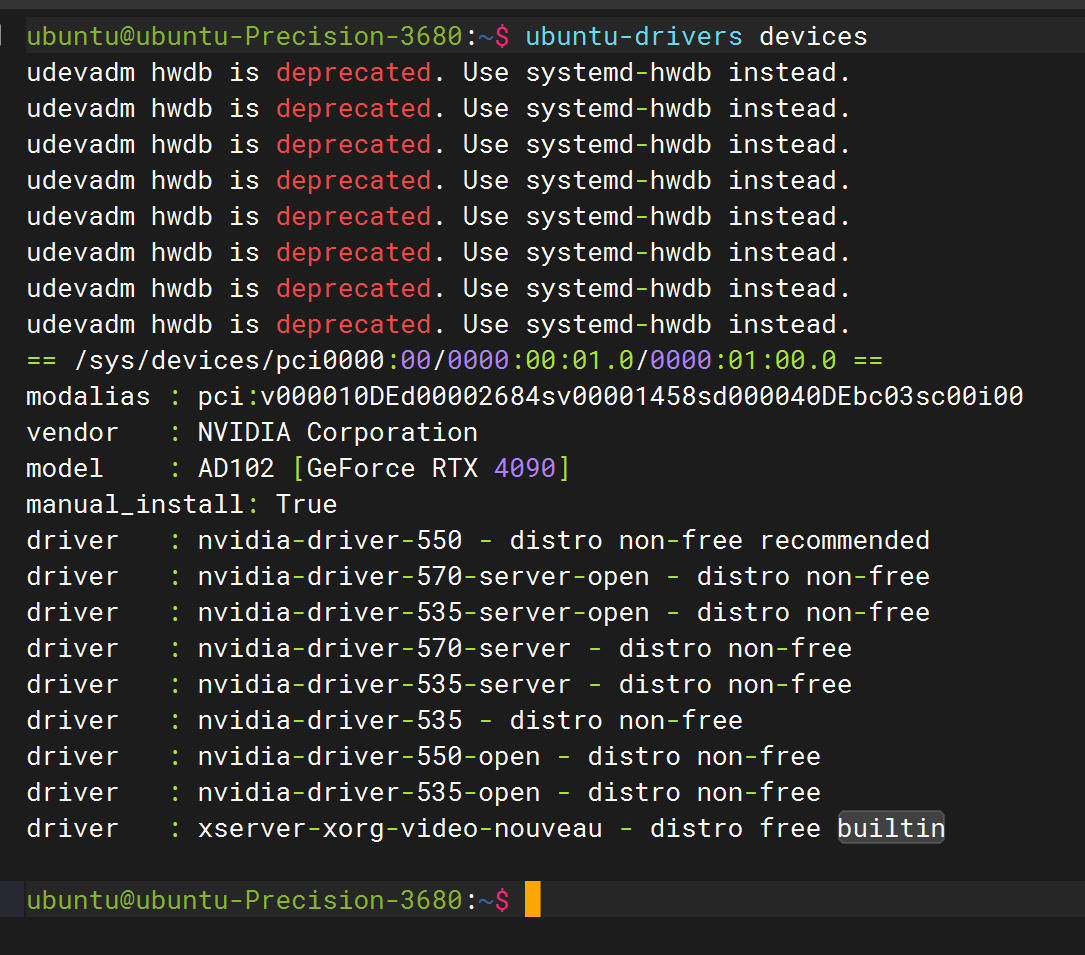This screenshot has height=955, width=1085.
Task: Select the highlighted builtin label
Action: pyautogui.click(x=890, y=827)
